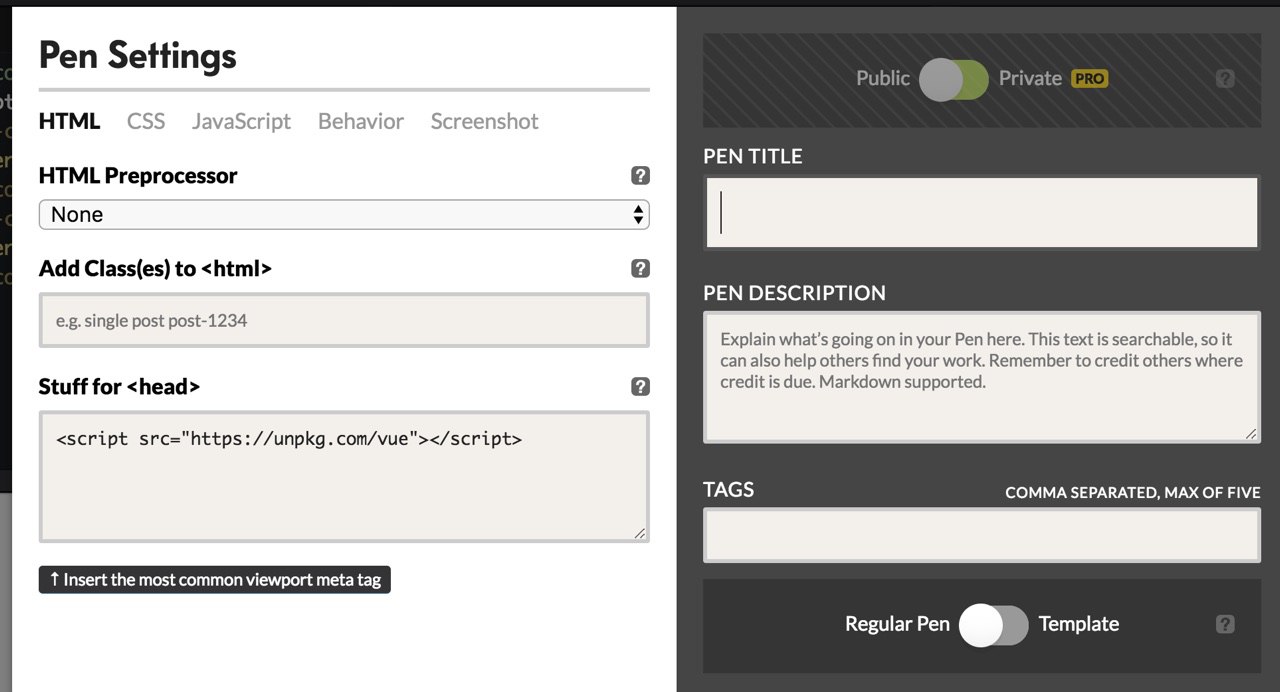Click inside the Stuff for head textarea
Viewport: 1280px width, 692px height.
(x=344, y=477)
